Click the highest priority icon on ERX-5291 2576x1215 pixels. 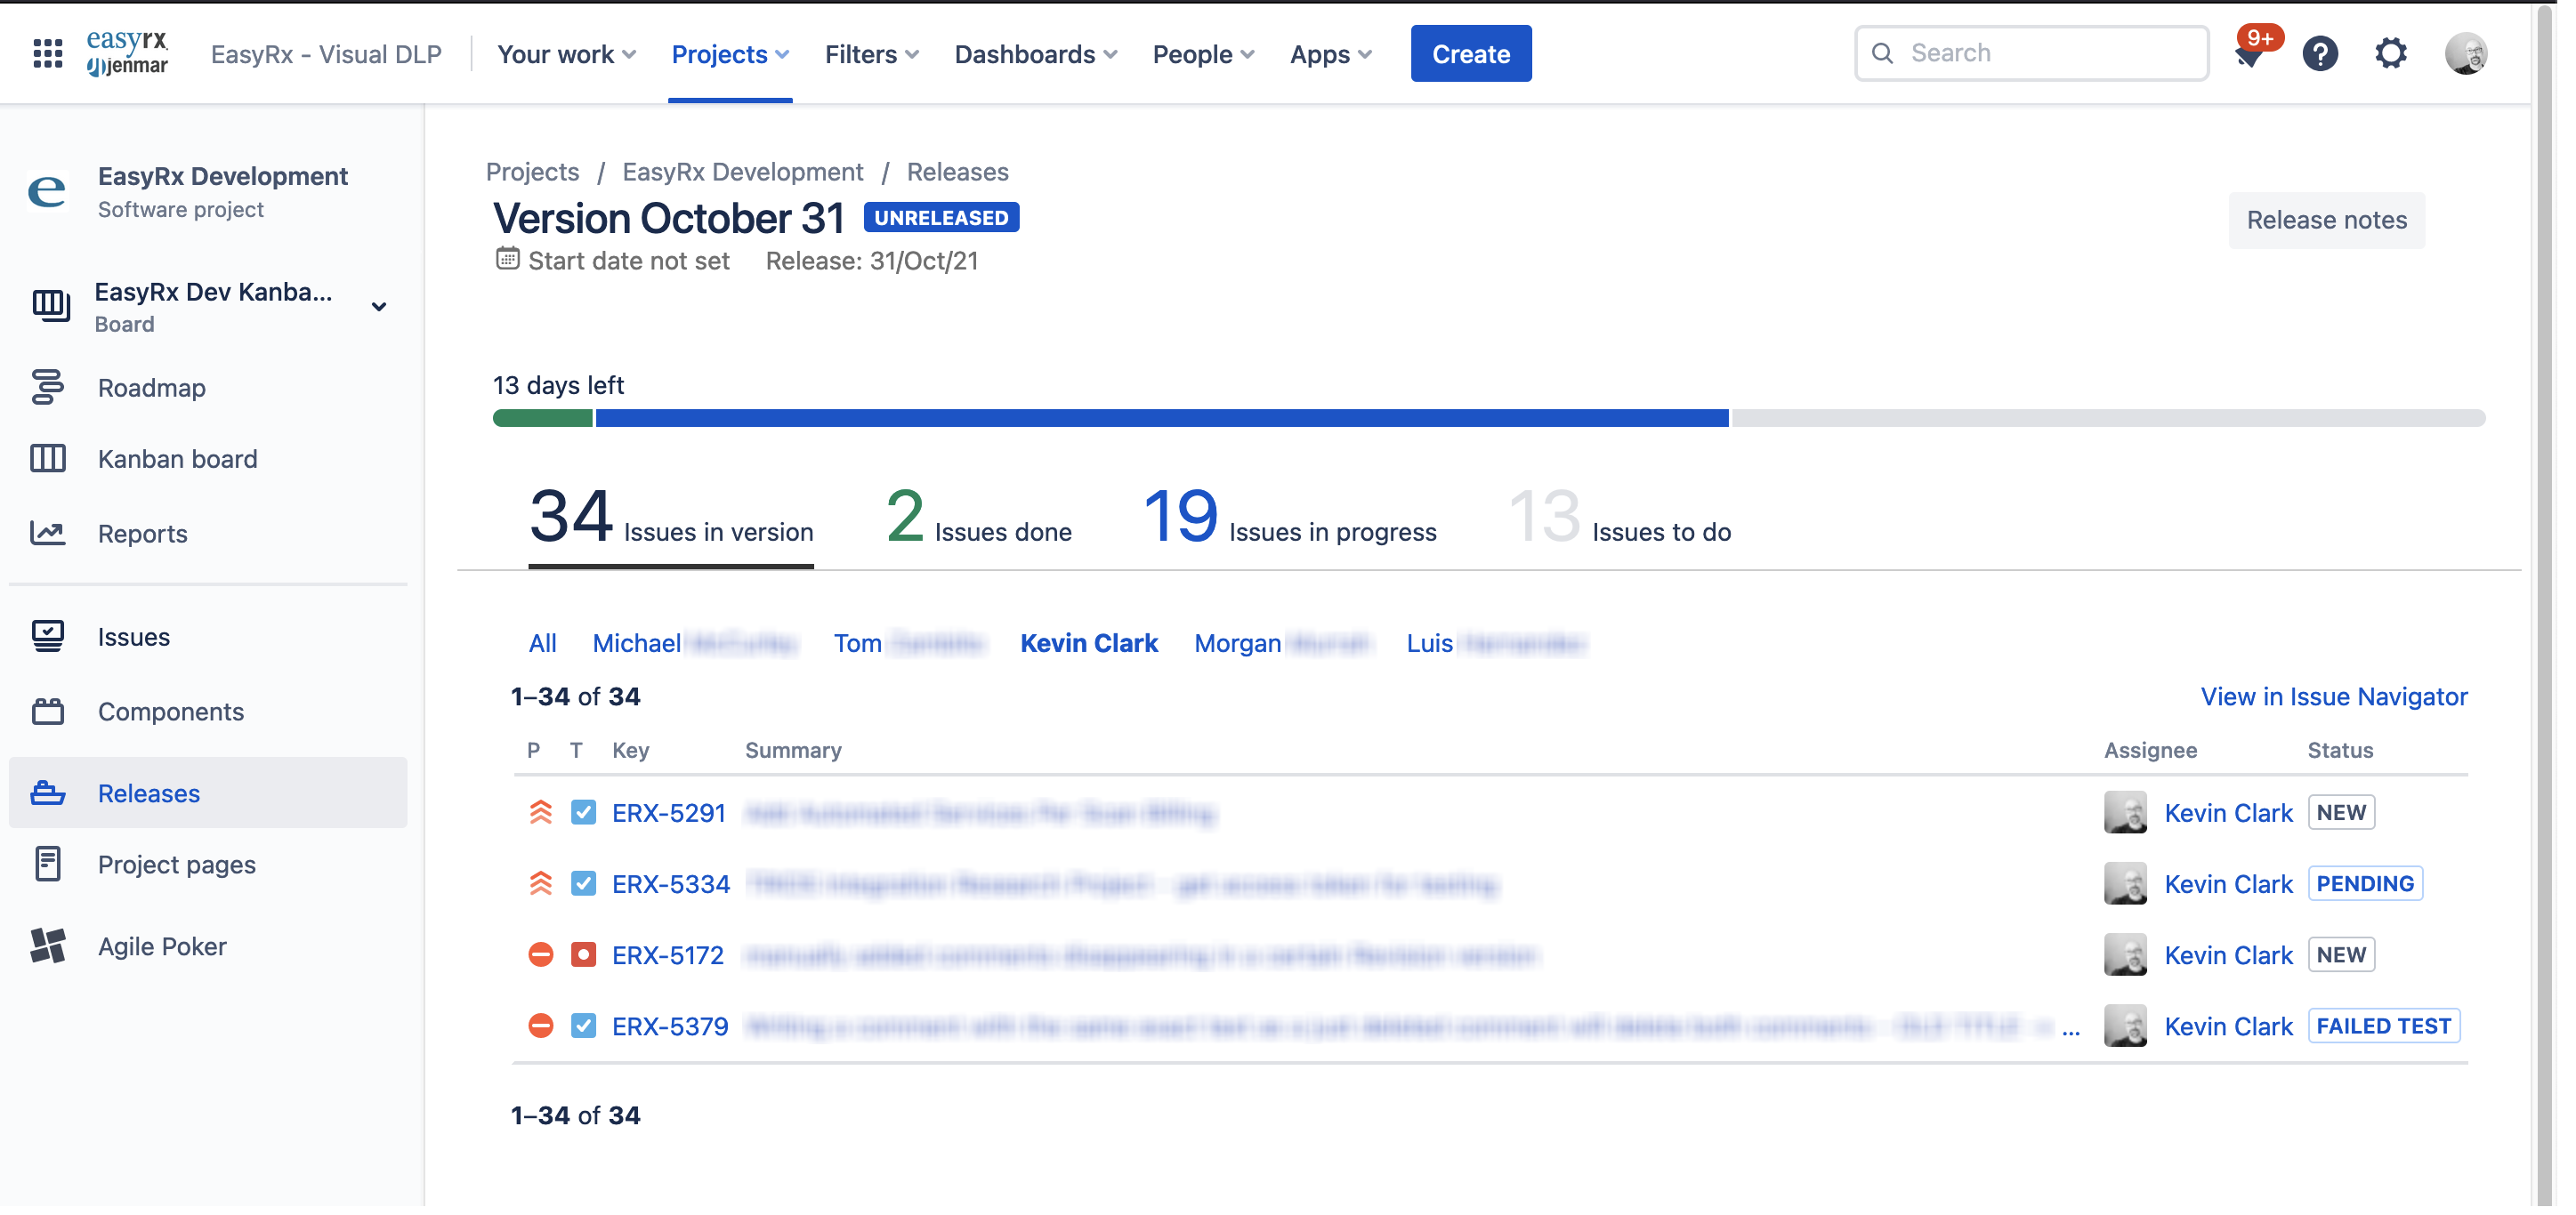pyautogui.click(x=540, y=812)
